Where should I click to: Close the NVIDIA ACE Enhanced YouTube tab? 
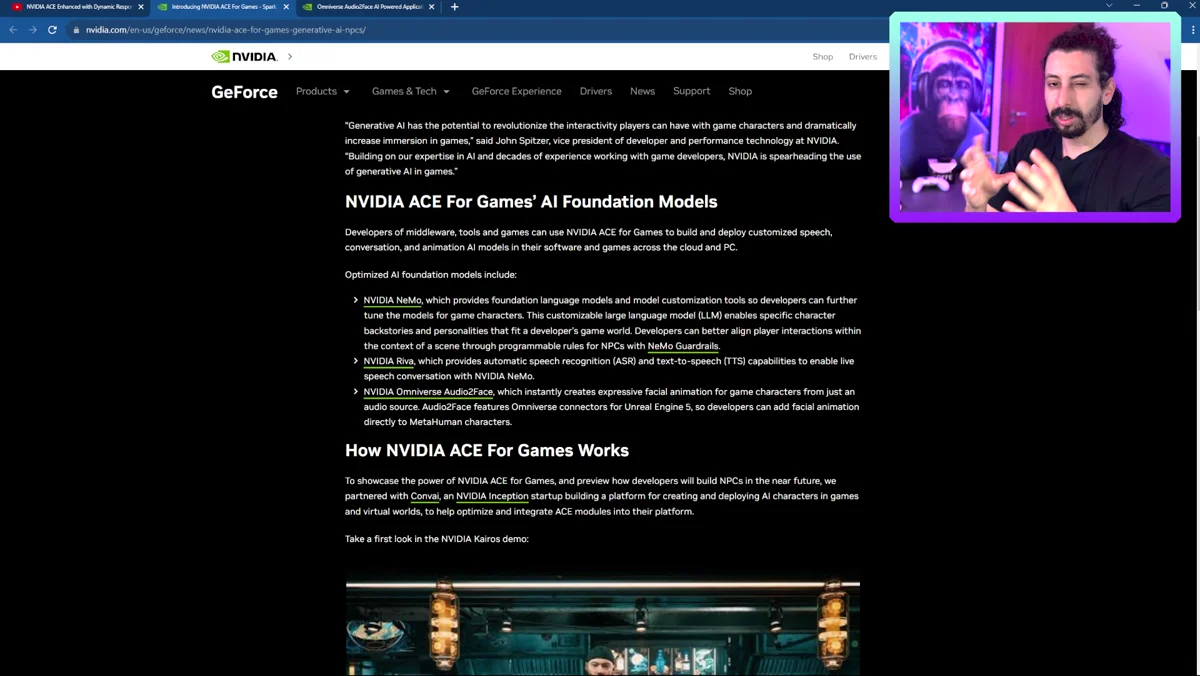point(141,7)
